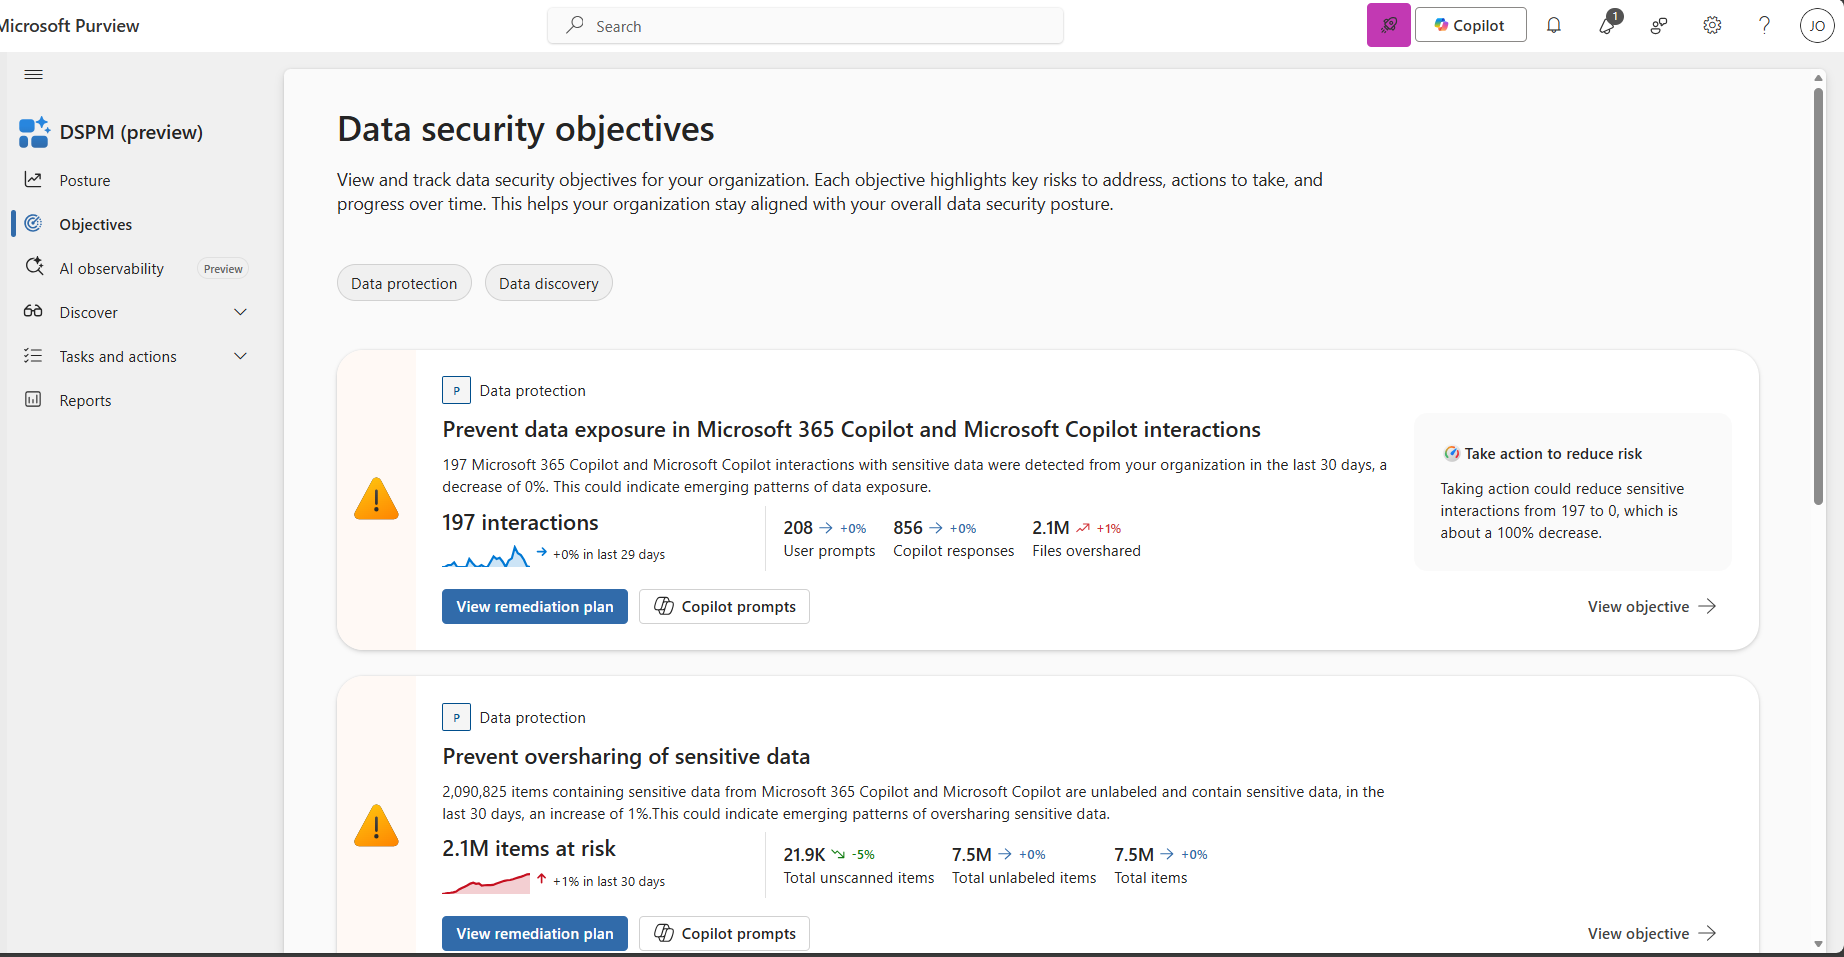The width and height of the screenshot is (1844, 957).
Task: Click the 208 User prompts metric
Action: coord(829,538)
